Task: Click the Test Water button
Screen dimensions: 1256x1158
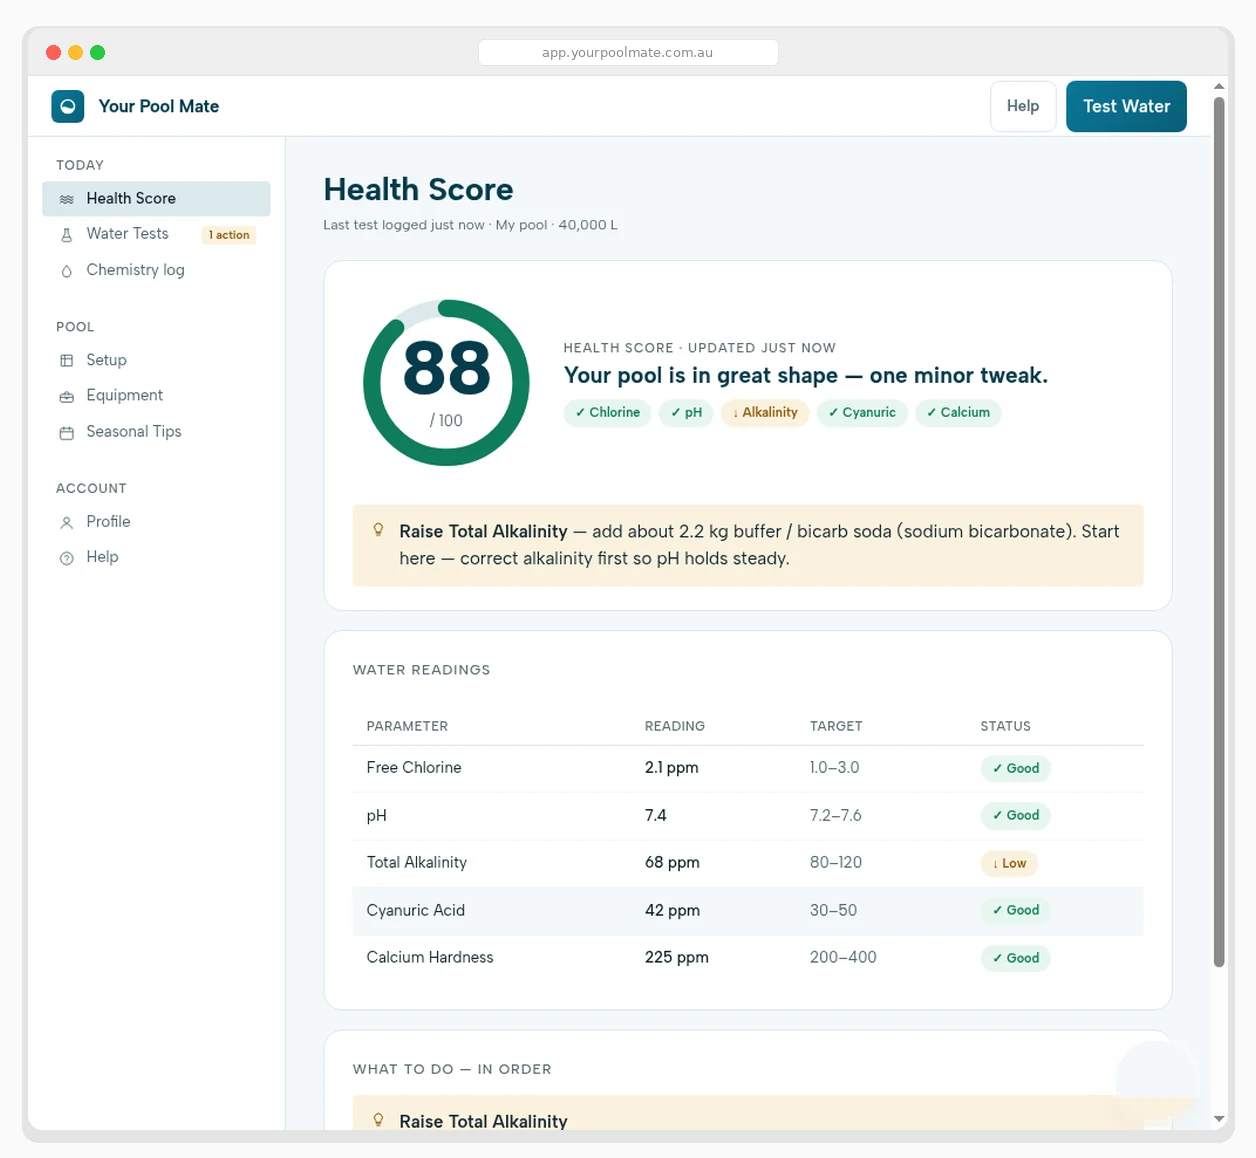Action: tap(1126, 106)
